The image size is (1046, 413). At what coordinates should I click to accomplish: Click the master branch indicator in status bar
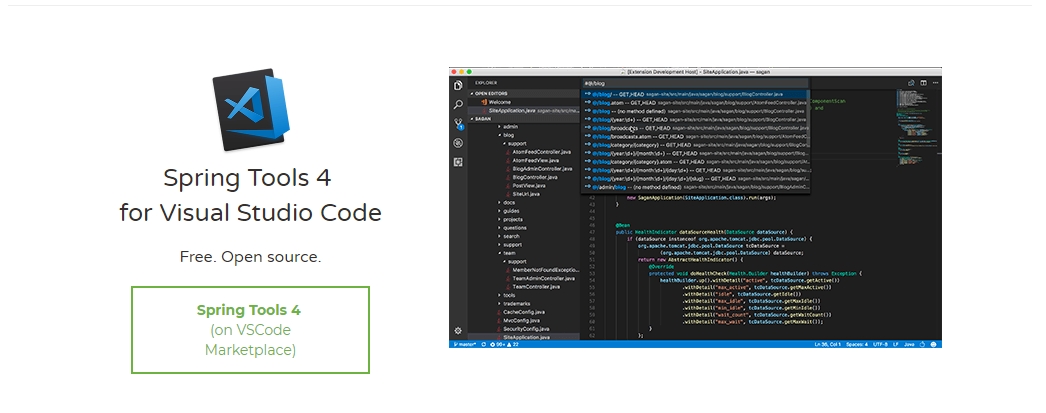click(x=465, y=344)
